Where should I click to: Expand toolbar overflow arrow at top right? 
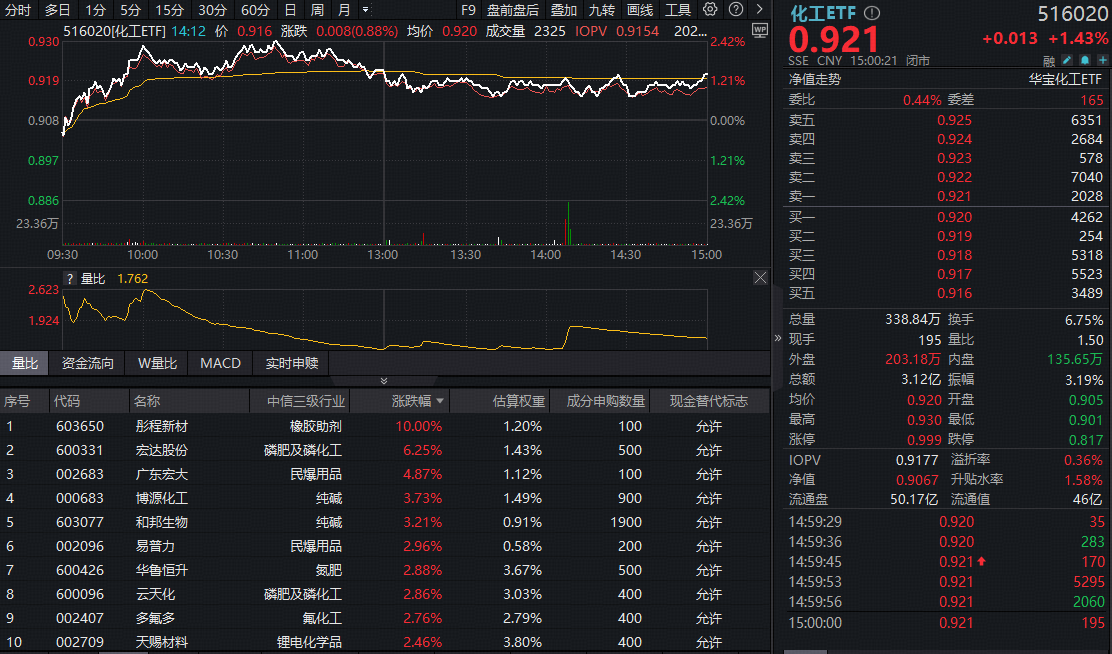click(x=759, y=9)
